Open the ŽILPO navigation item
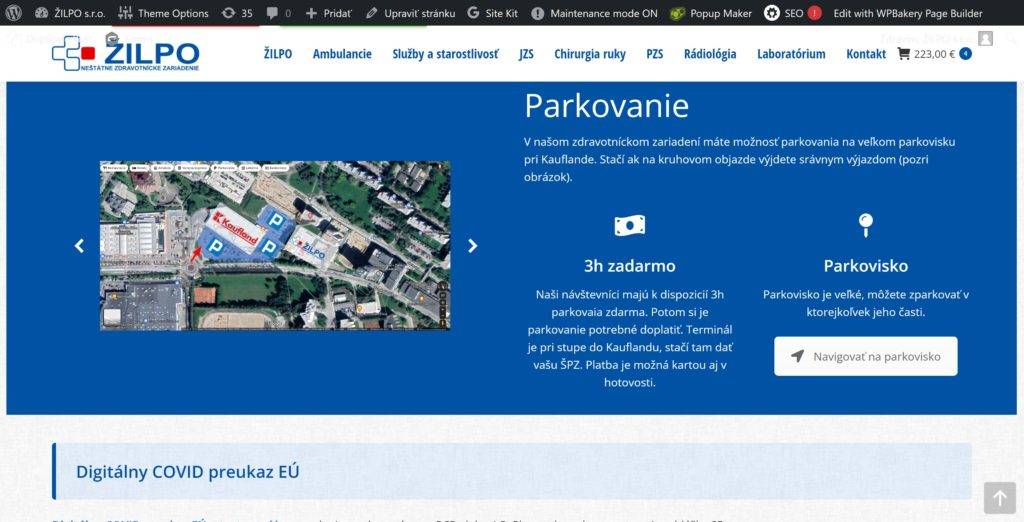The width and height of the screenshot is (1024, 522). pos(278,54)
